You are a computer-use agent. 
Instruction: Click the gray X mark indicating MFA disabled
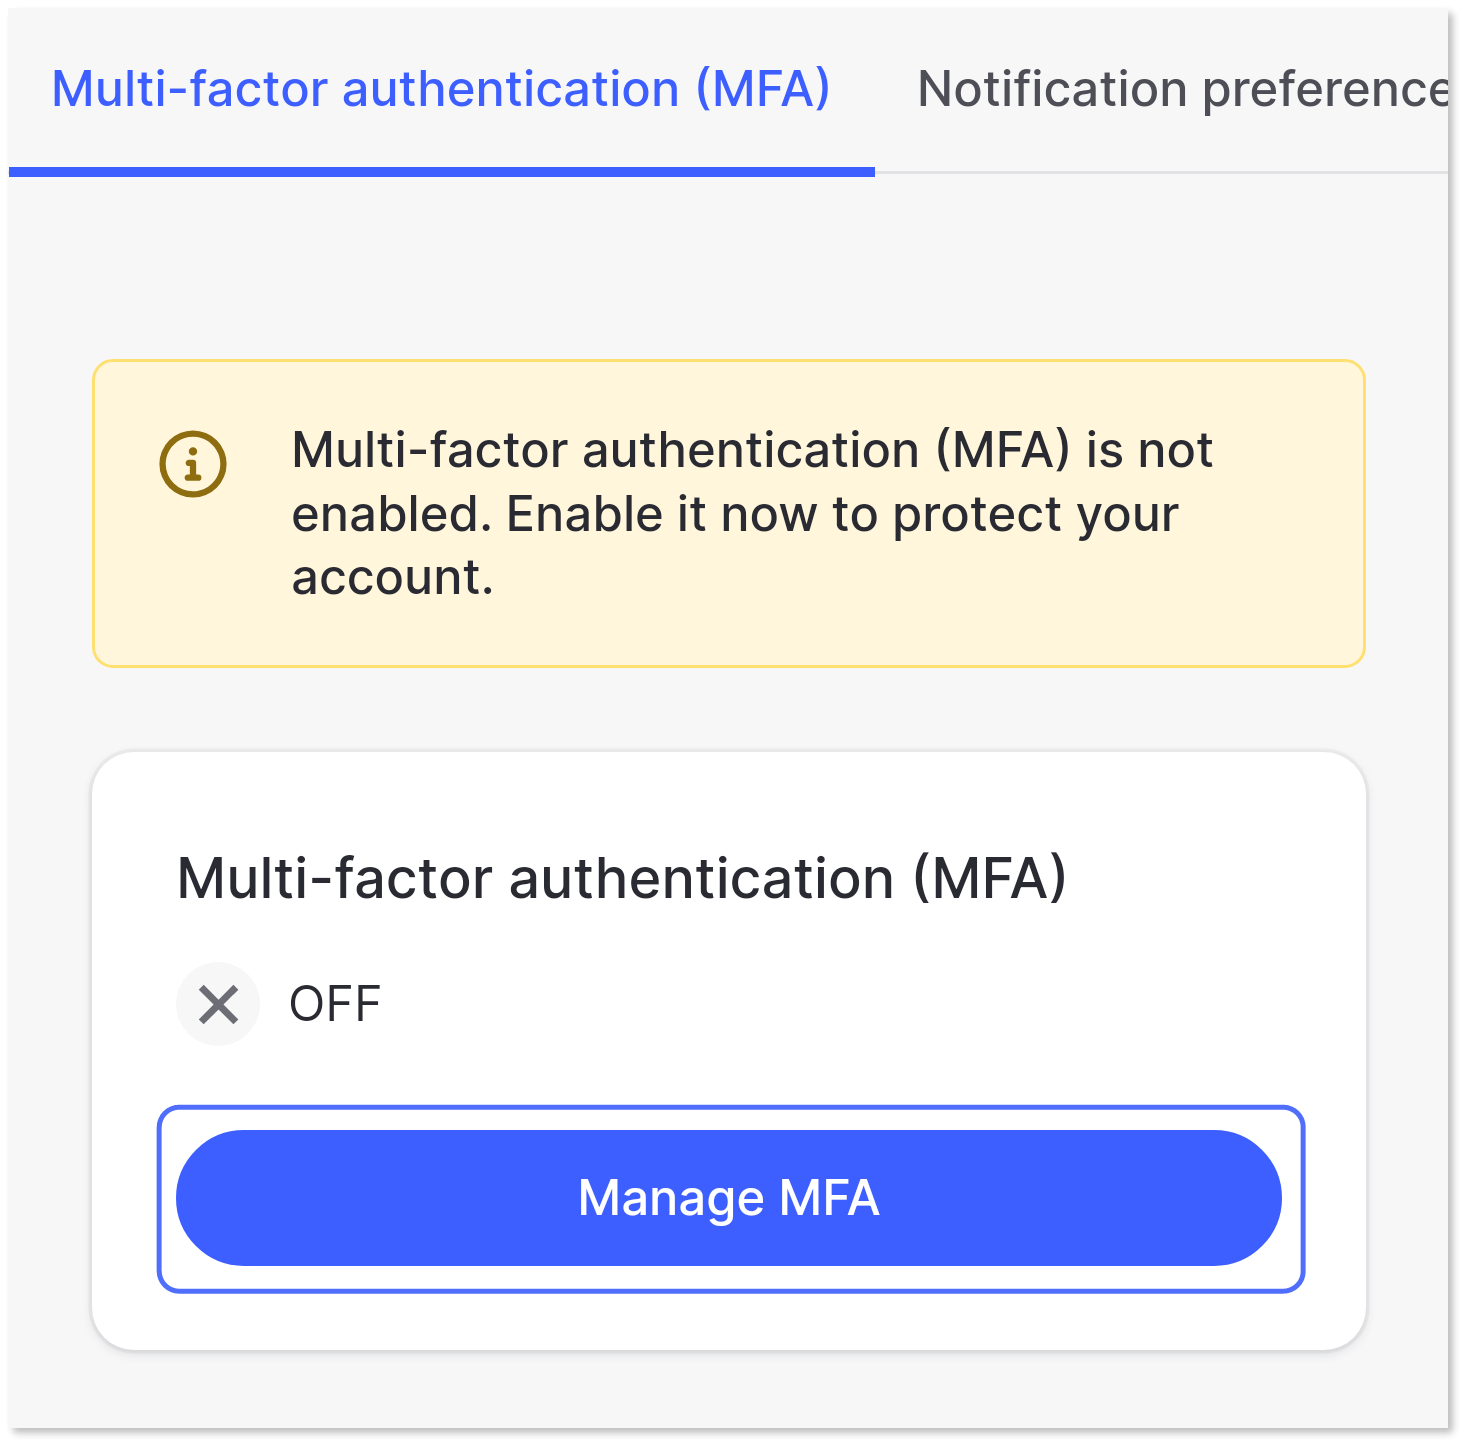point(218,1004)
